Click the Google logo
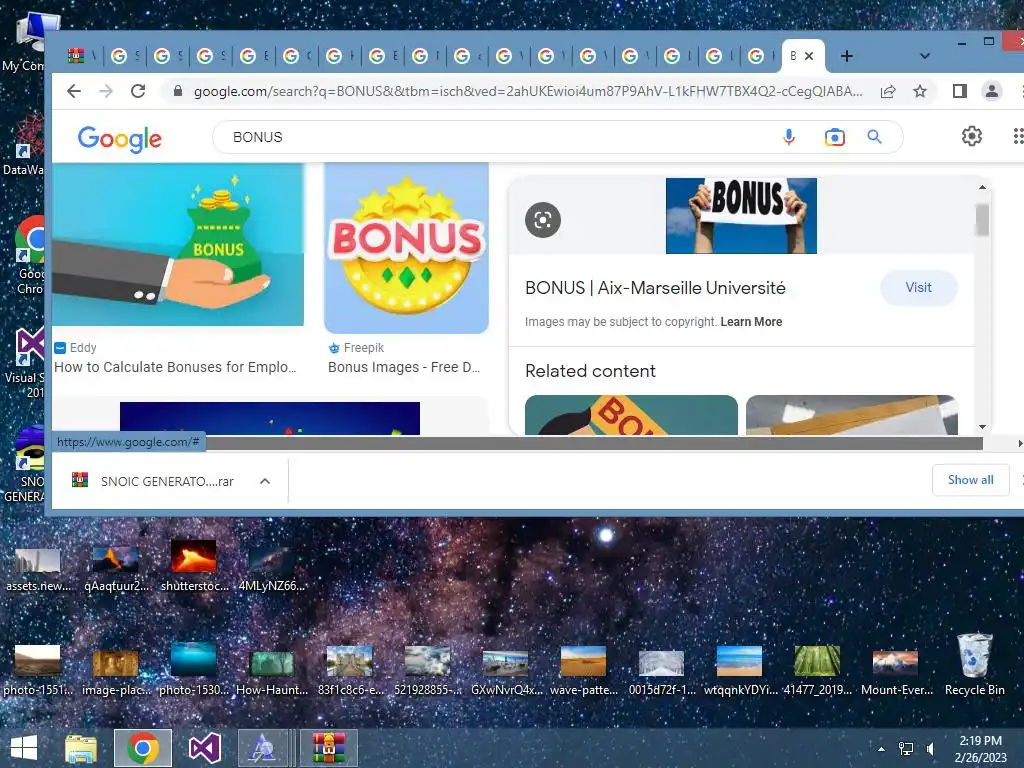Image resolution: width=1024 pixels, height=768 pixels. [x=120, y=138]
